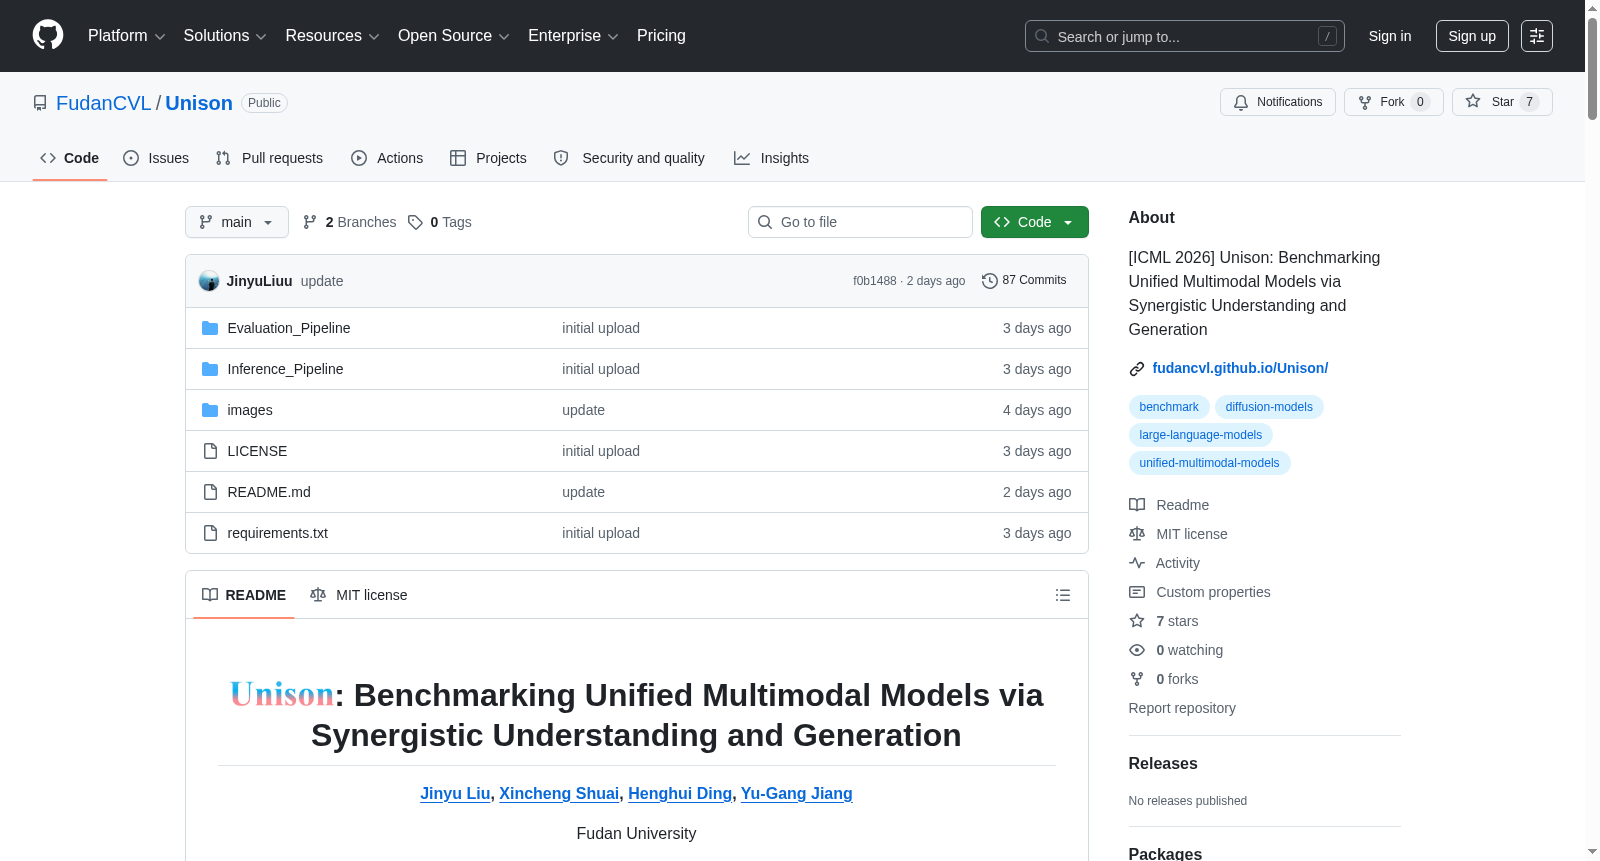Focus the Go to file field
The height and width of the screenshot is (861, 1600).
point(860,222)
